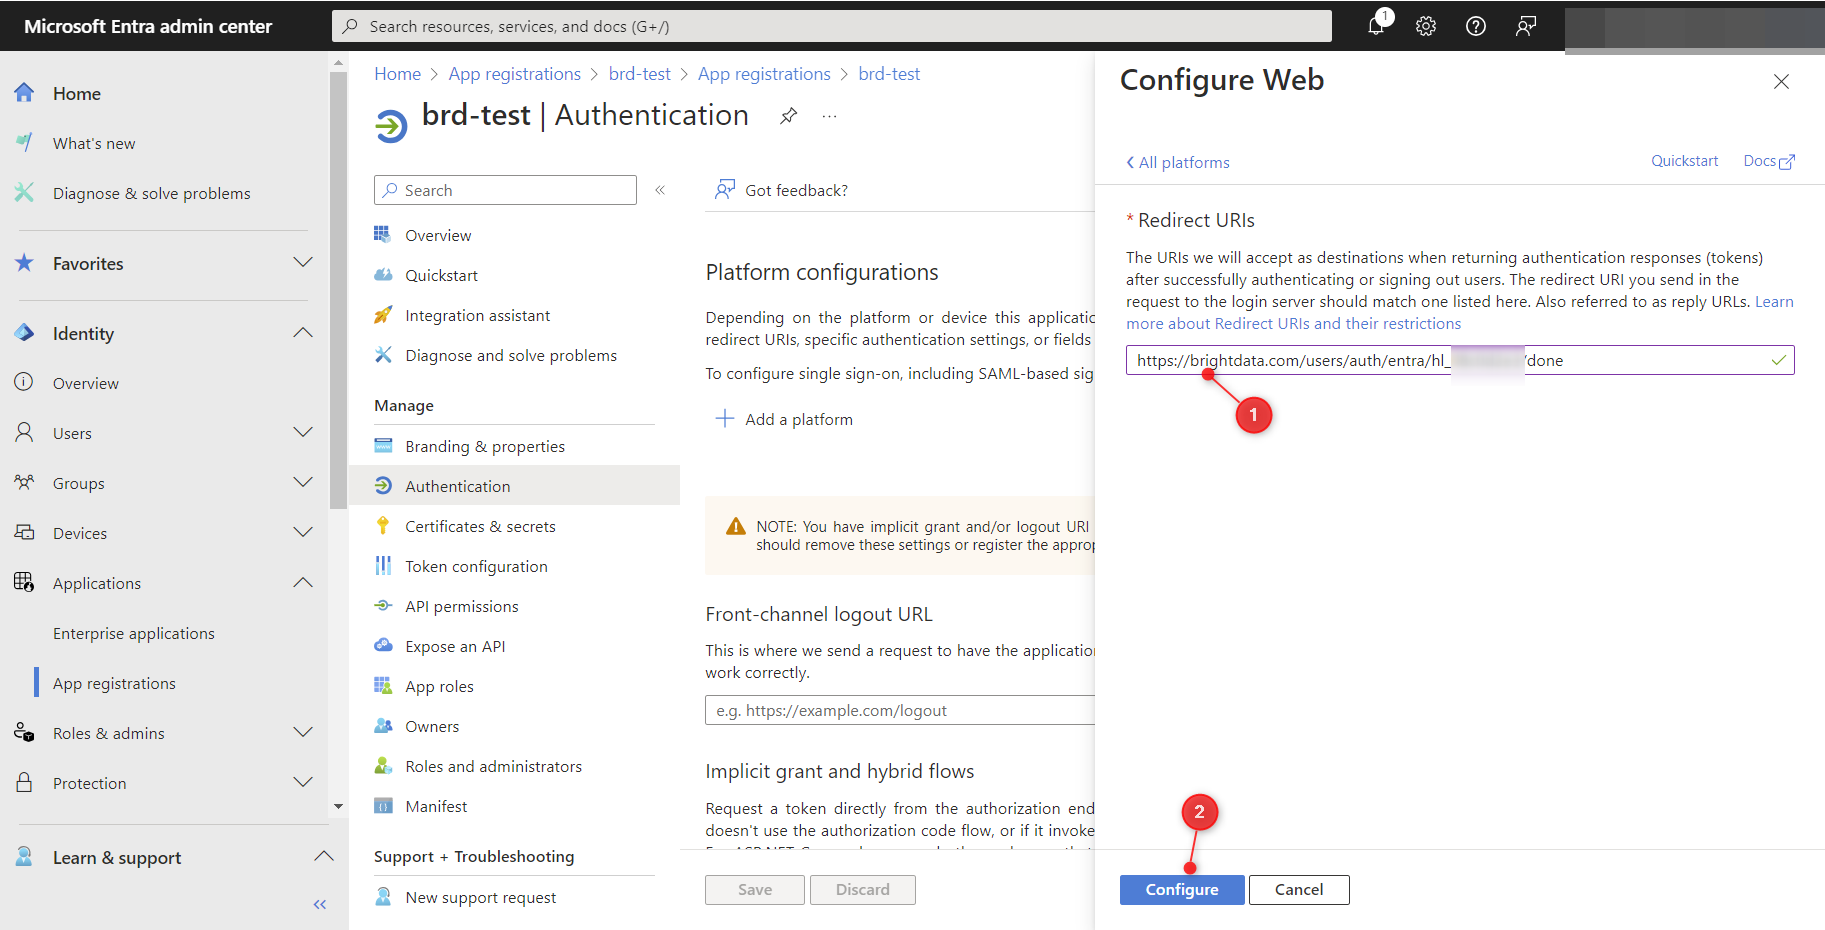
Task: Click the Integration assistant rocket icon
Action: point(383,315)
